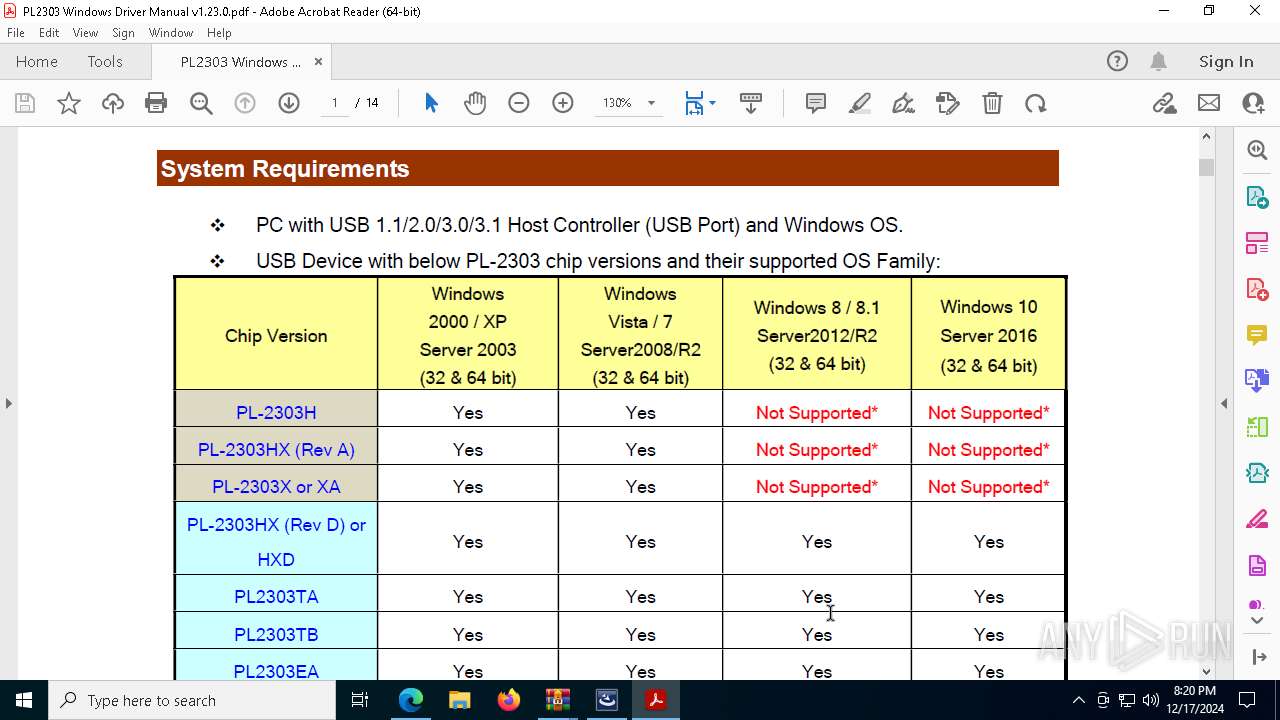Upload file to cloud icon

click(x=113, y=103)
